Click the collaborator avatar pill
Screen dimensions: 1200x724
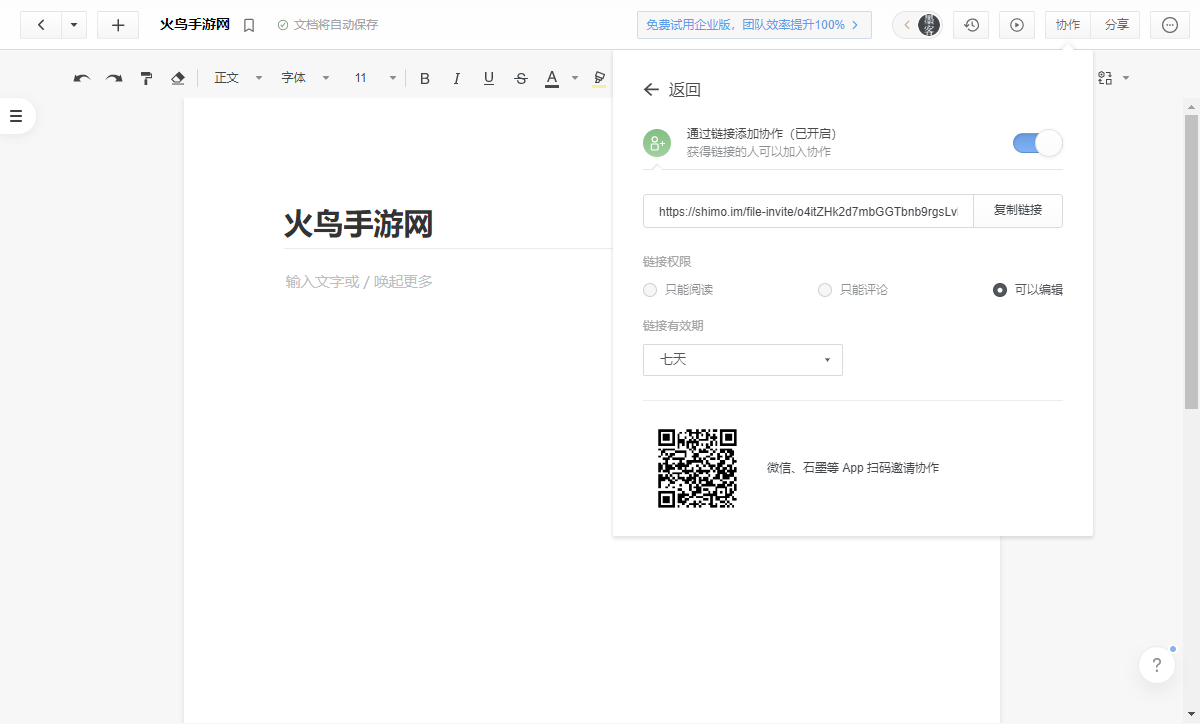click(917, 25)
